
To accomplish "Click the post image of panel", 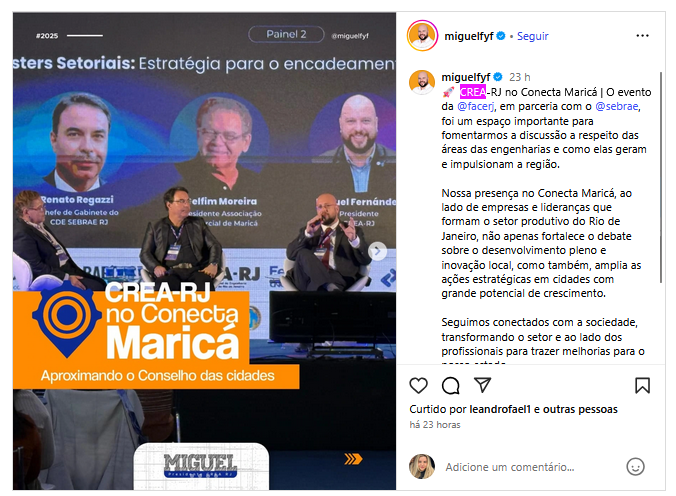I will tap(204, 251).
